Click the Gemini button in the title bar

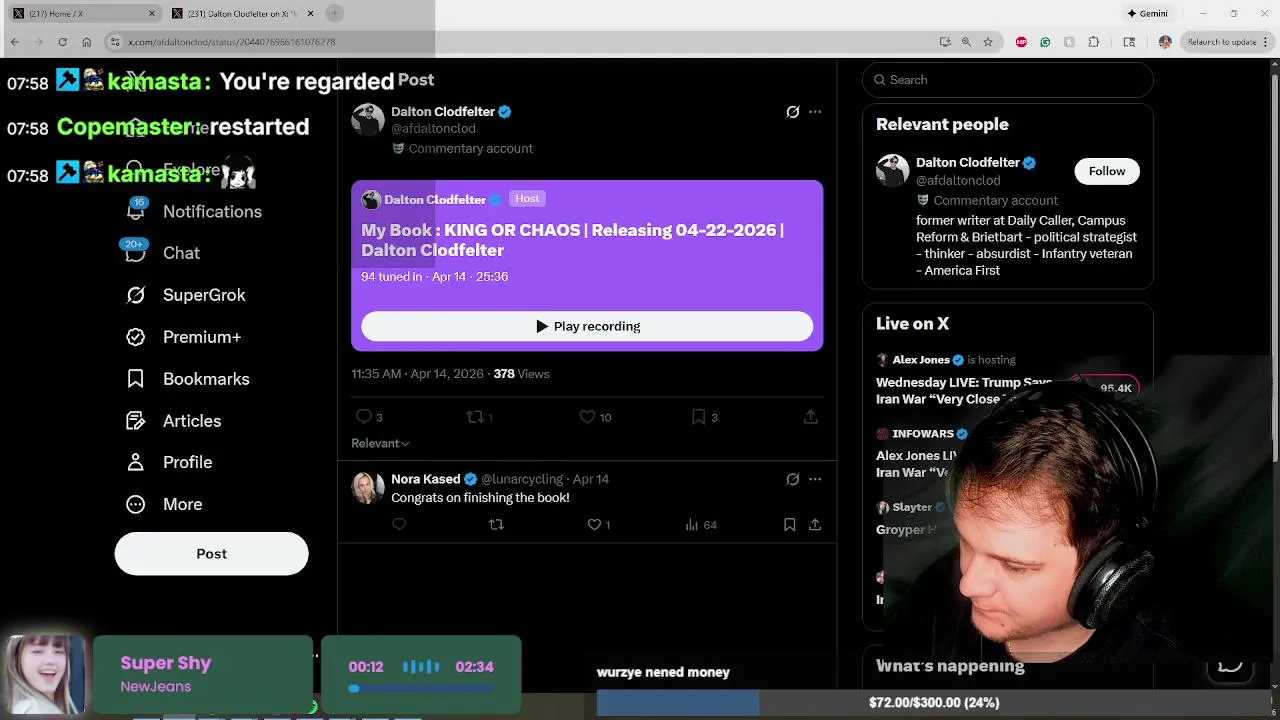point(1147,13)
